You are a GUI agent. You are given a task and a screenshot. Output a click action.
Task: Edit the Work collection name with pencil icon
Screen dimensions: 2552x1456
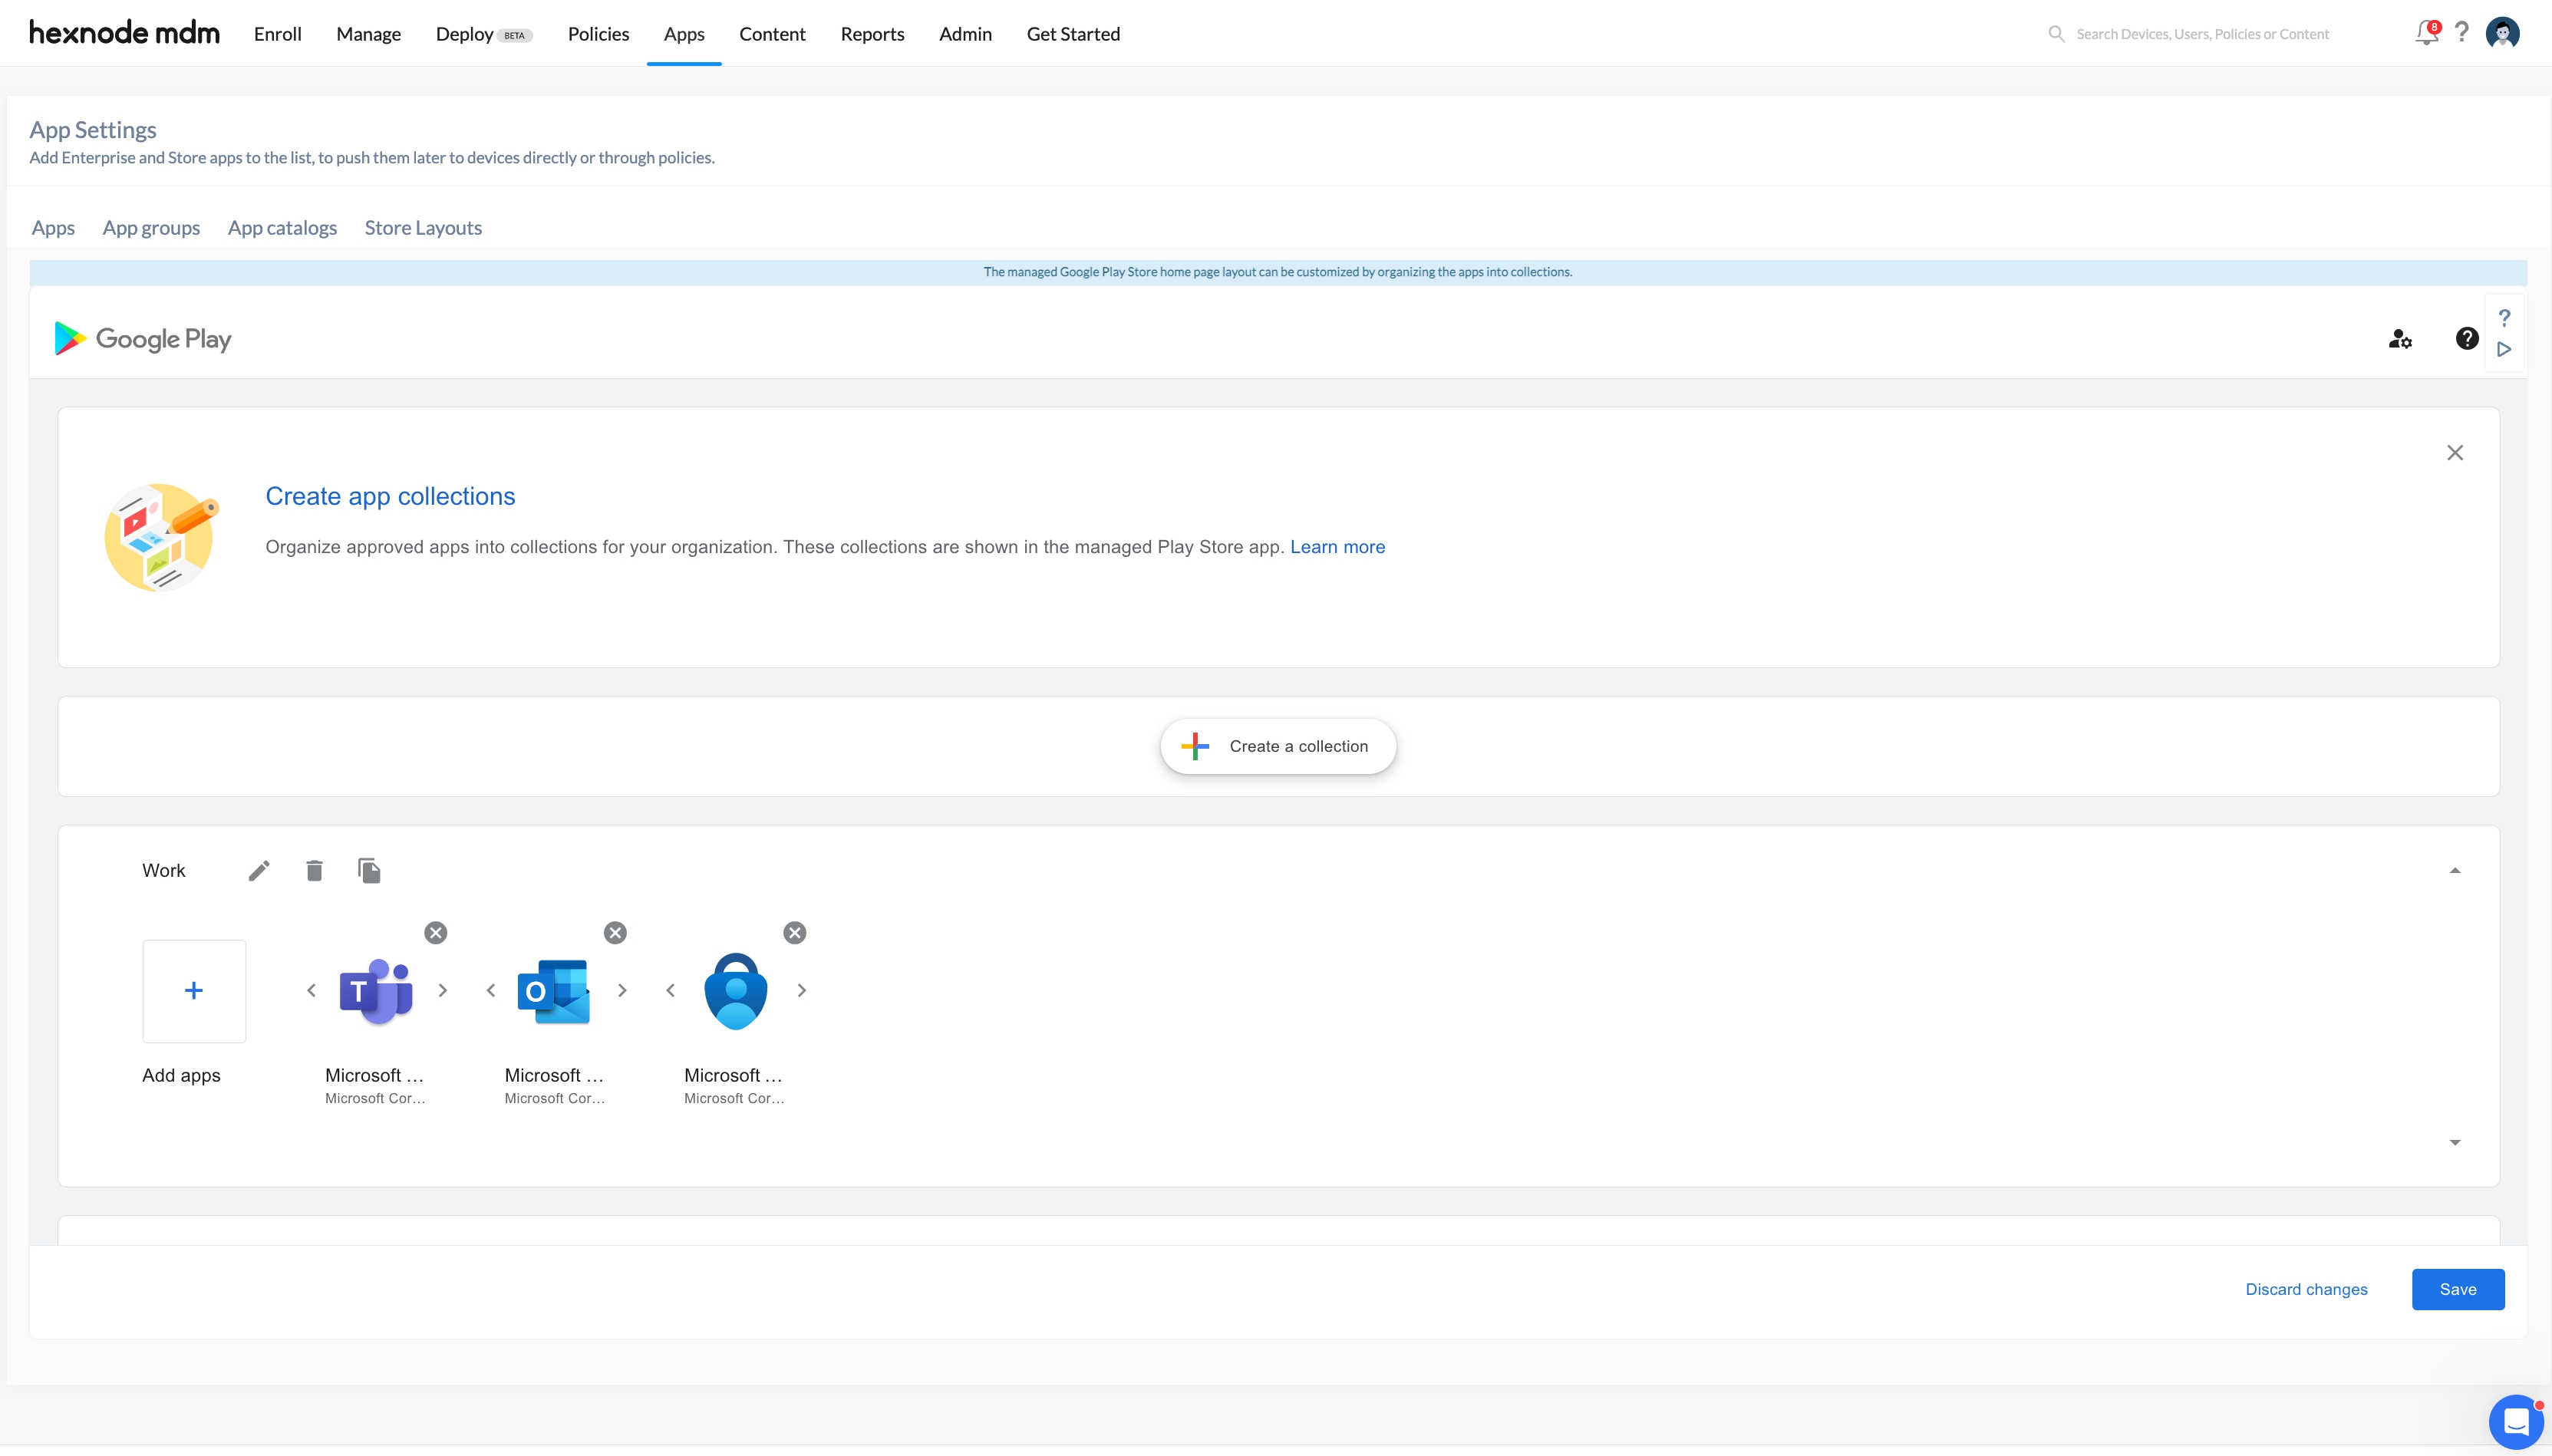pyautogui.click(x=259, y=870)
